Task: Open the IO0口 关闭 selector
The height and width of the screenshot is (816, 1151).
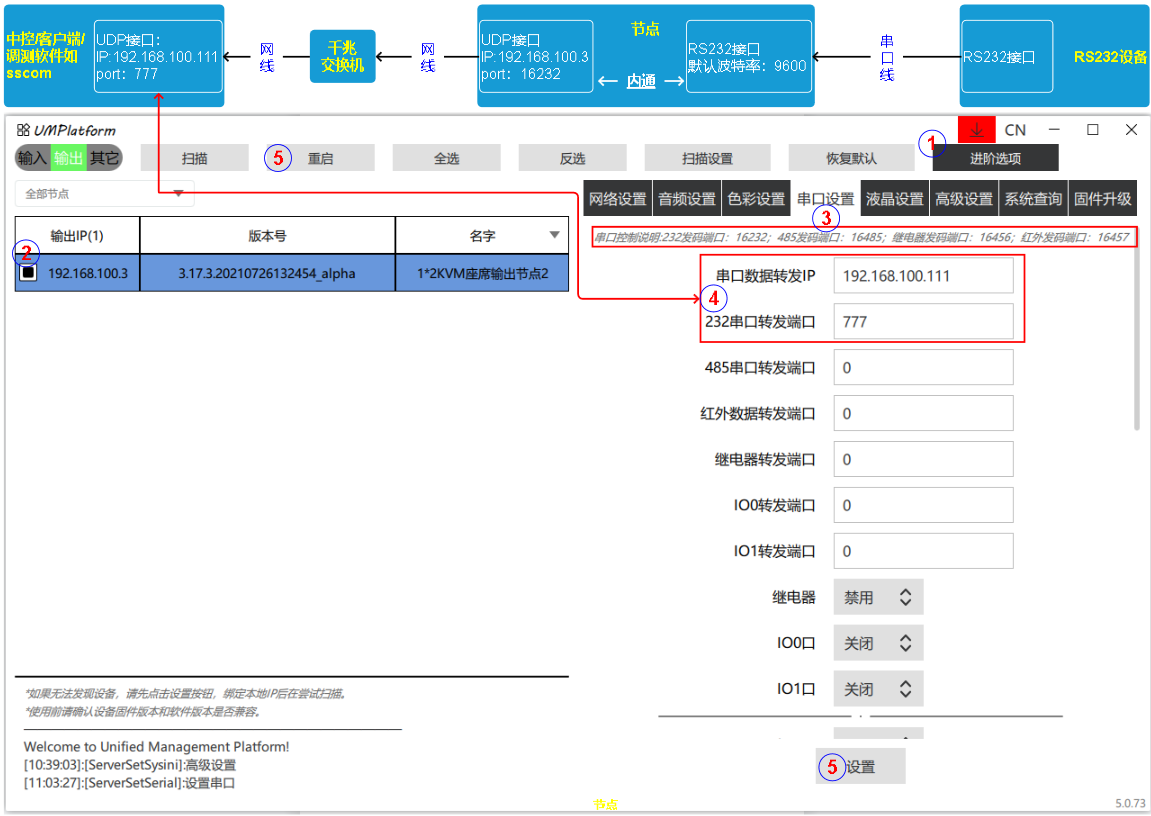Action: [x=877, y=643]
